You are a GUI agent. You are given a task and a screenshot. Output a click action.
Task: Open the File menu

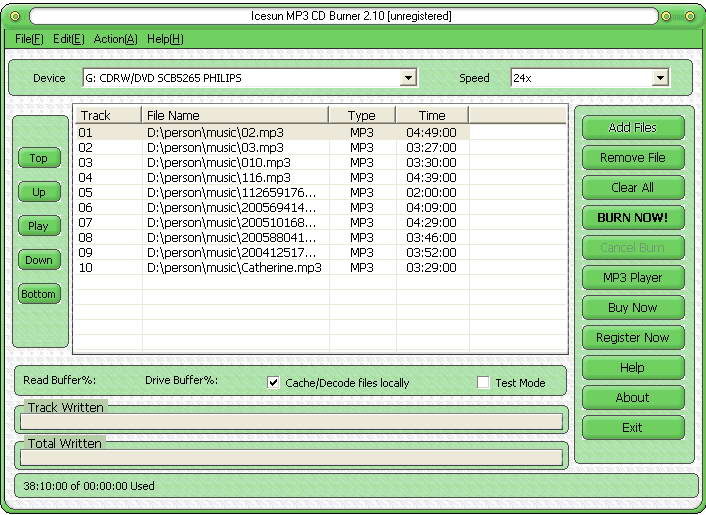tap(29, 39)
